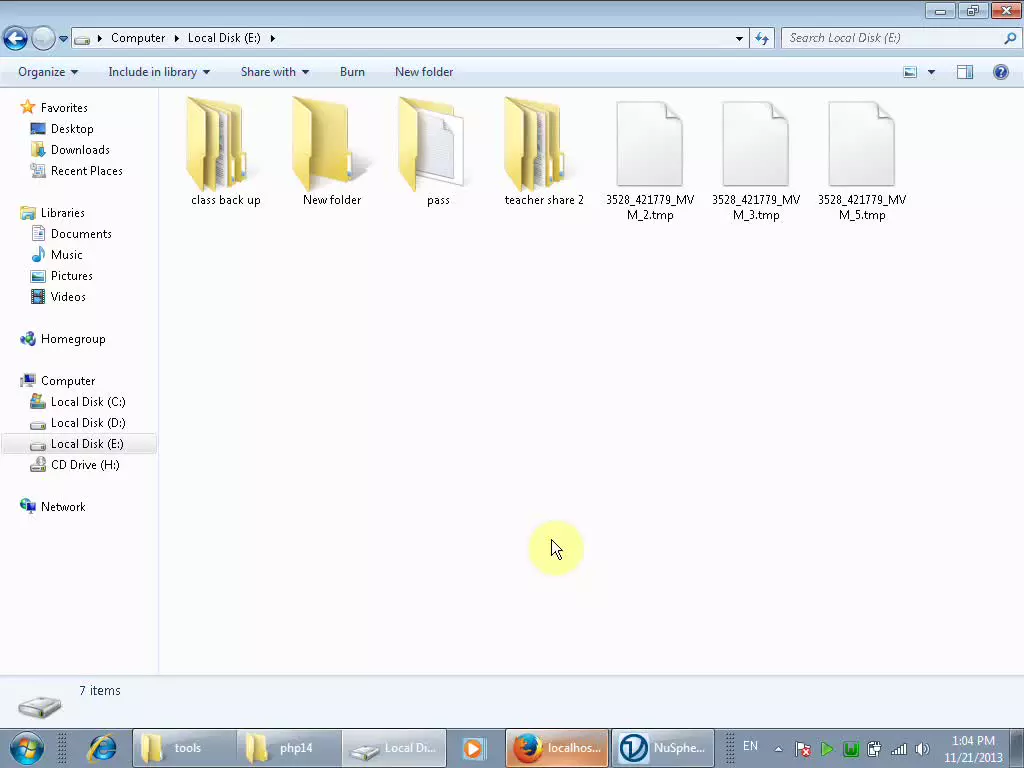The image size is (1024, 768).
Task: Open the NuSphere app from taskbar
Action: (662, 747)
